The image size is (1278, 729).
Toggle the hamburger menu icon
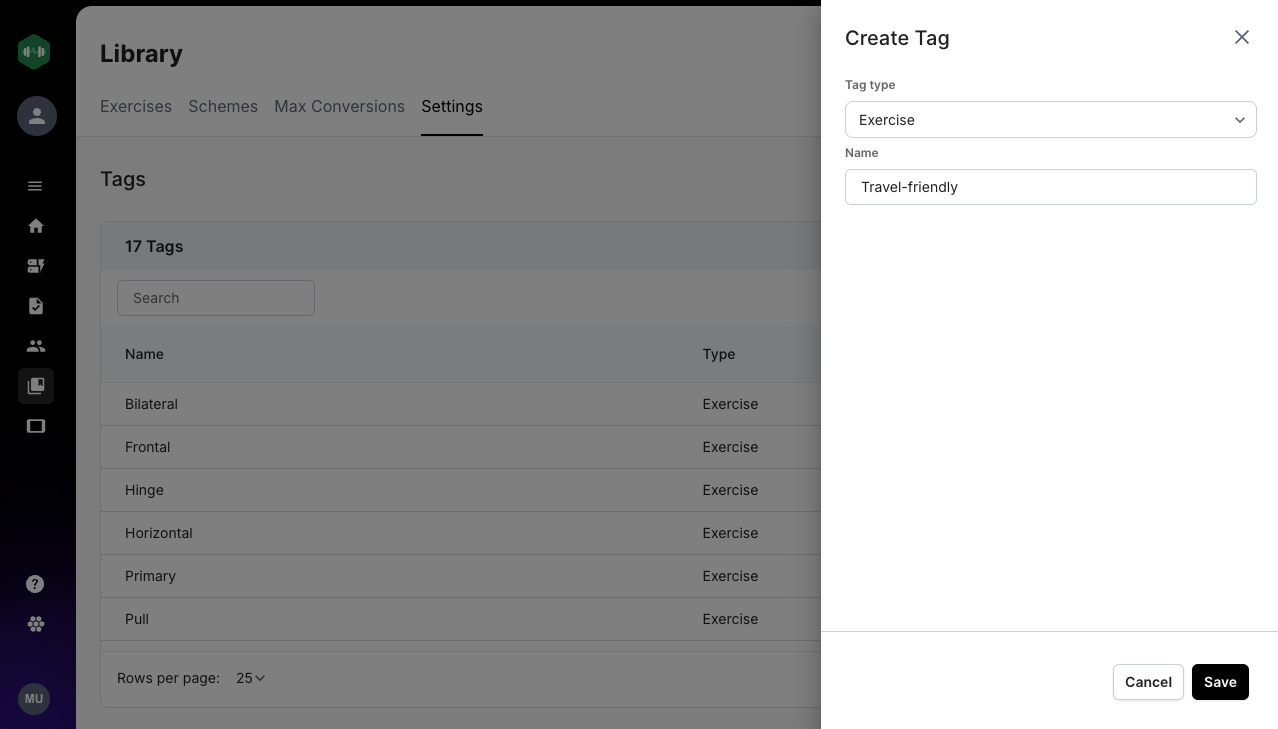[35, 186]
